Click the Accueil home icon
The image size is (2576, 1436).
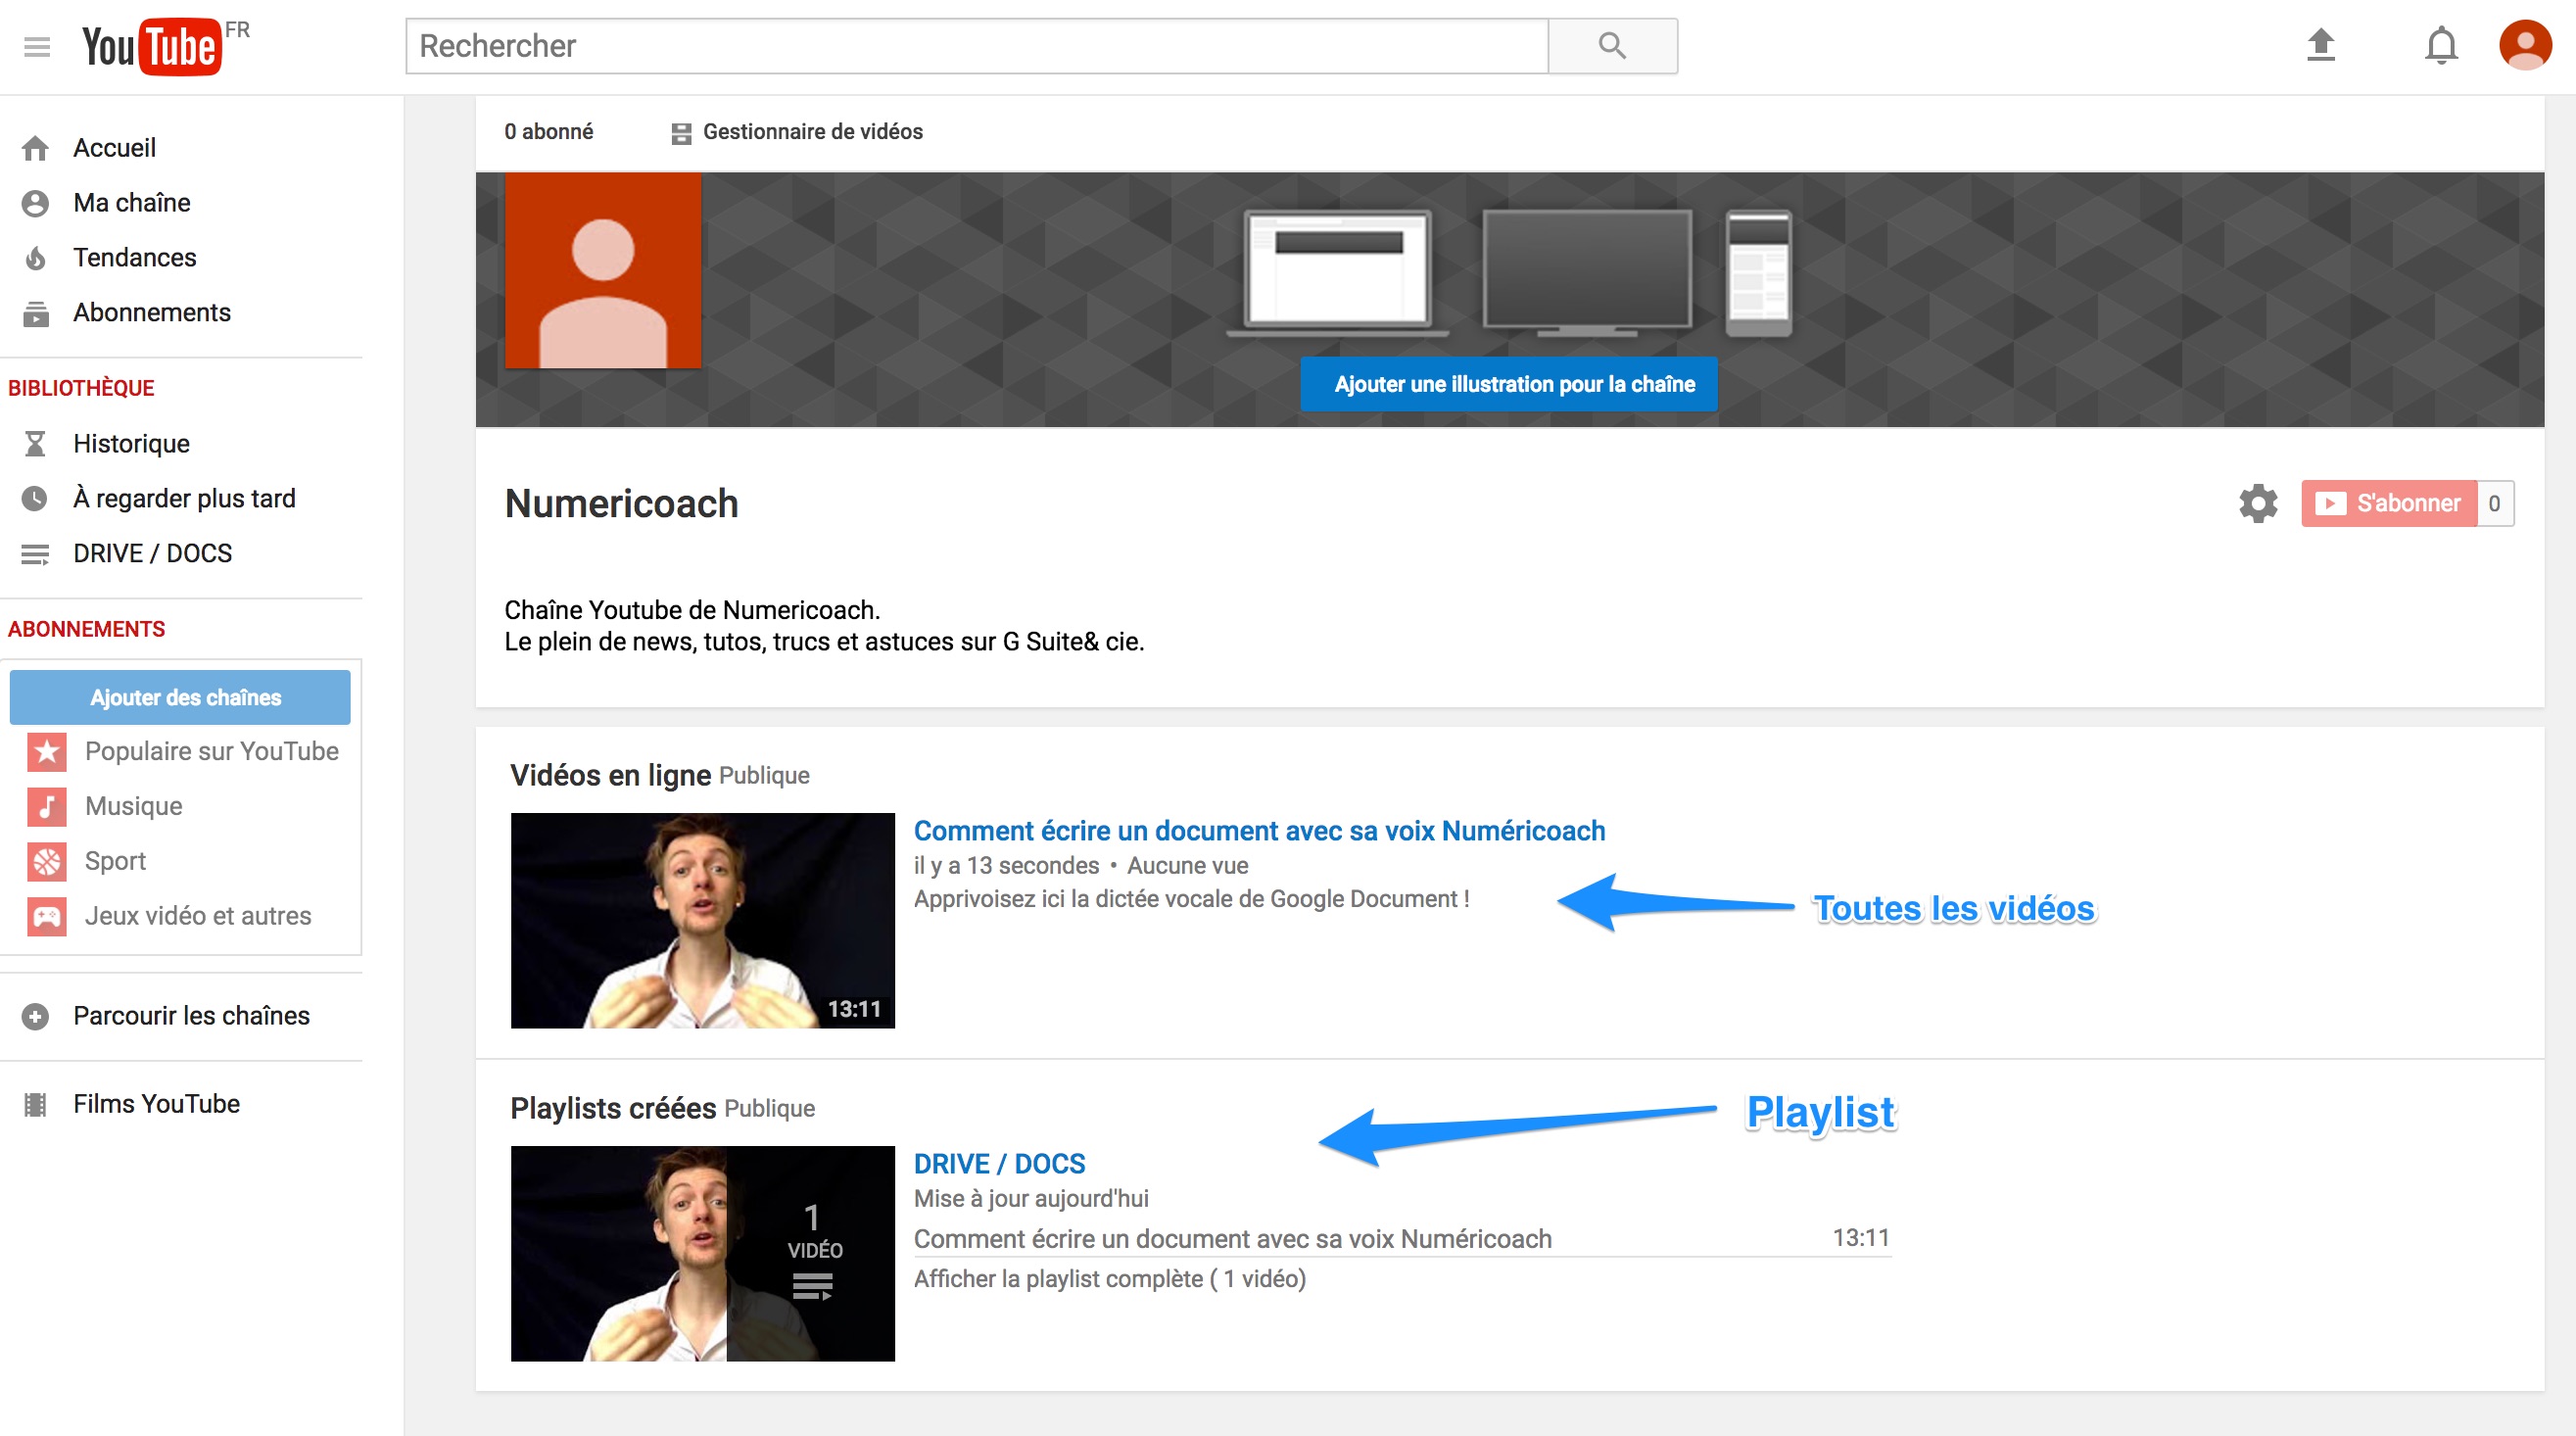click(x=36, y=148)
